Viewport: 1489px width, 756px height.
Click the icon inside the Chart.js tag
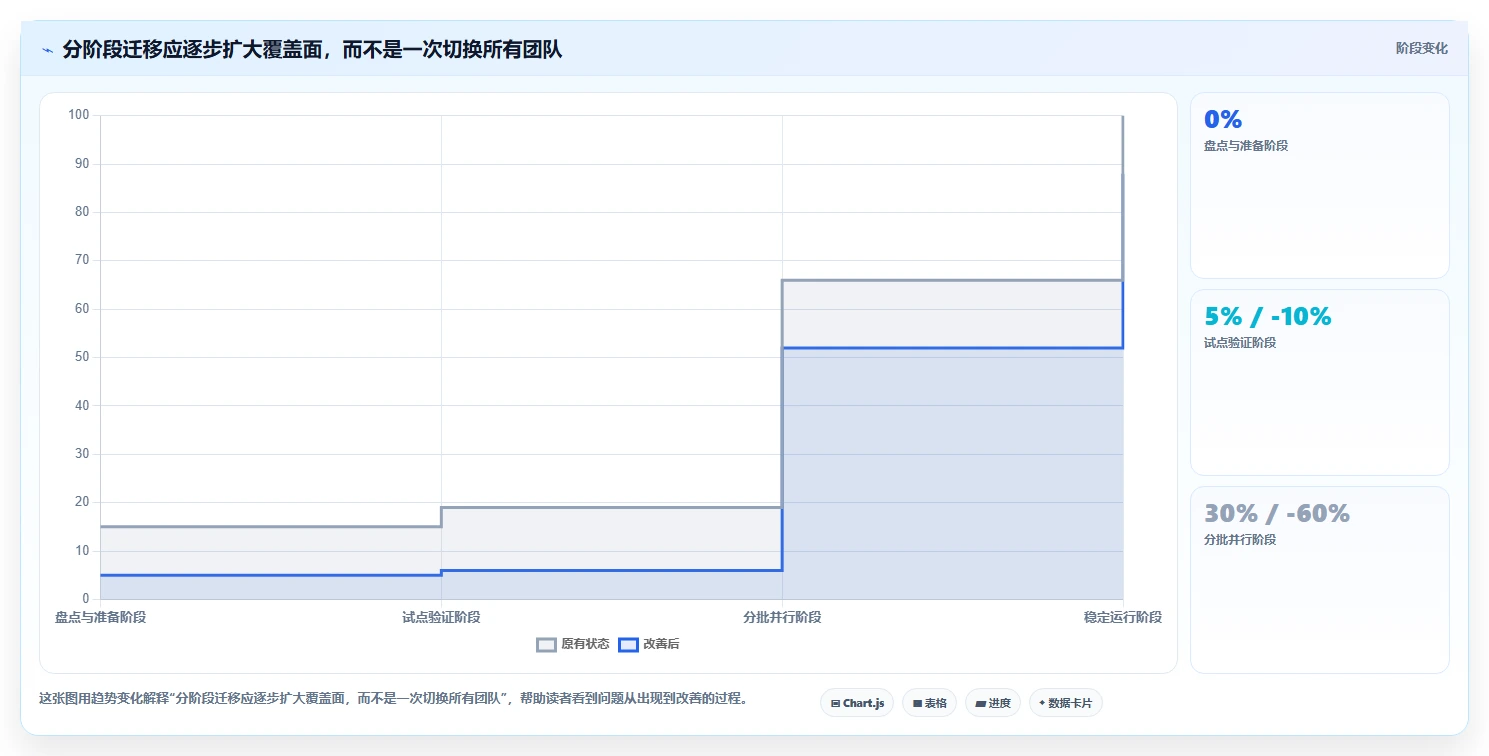[x=835, y=704]
